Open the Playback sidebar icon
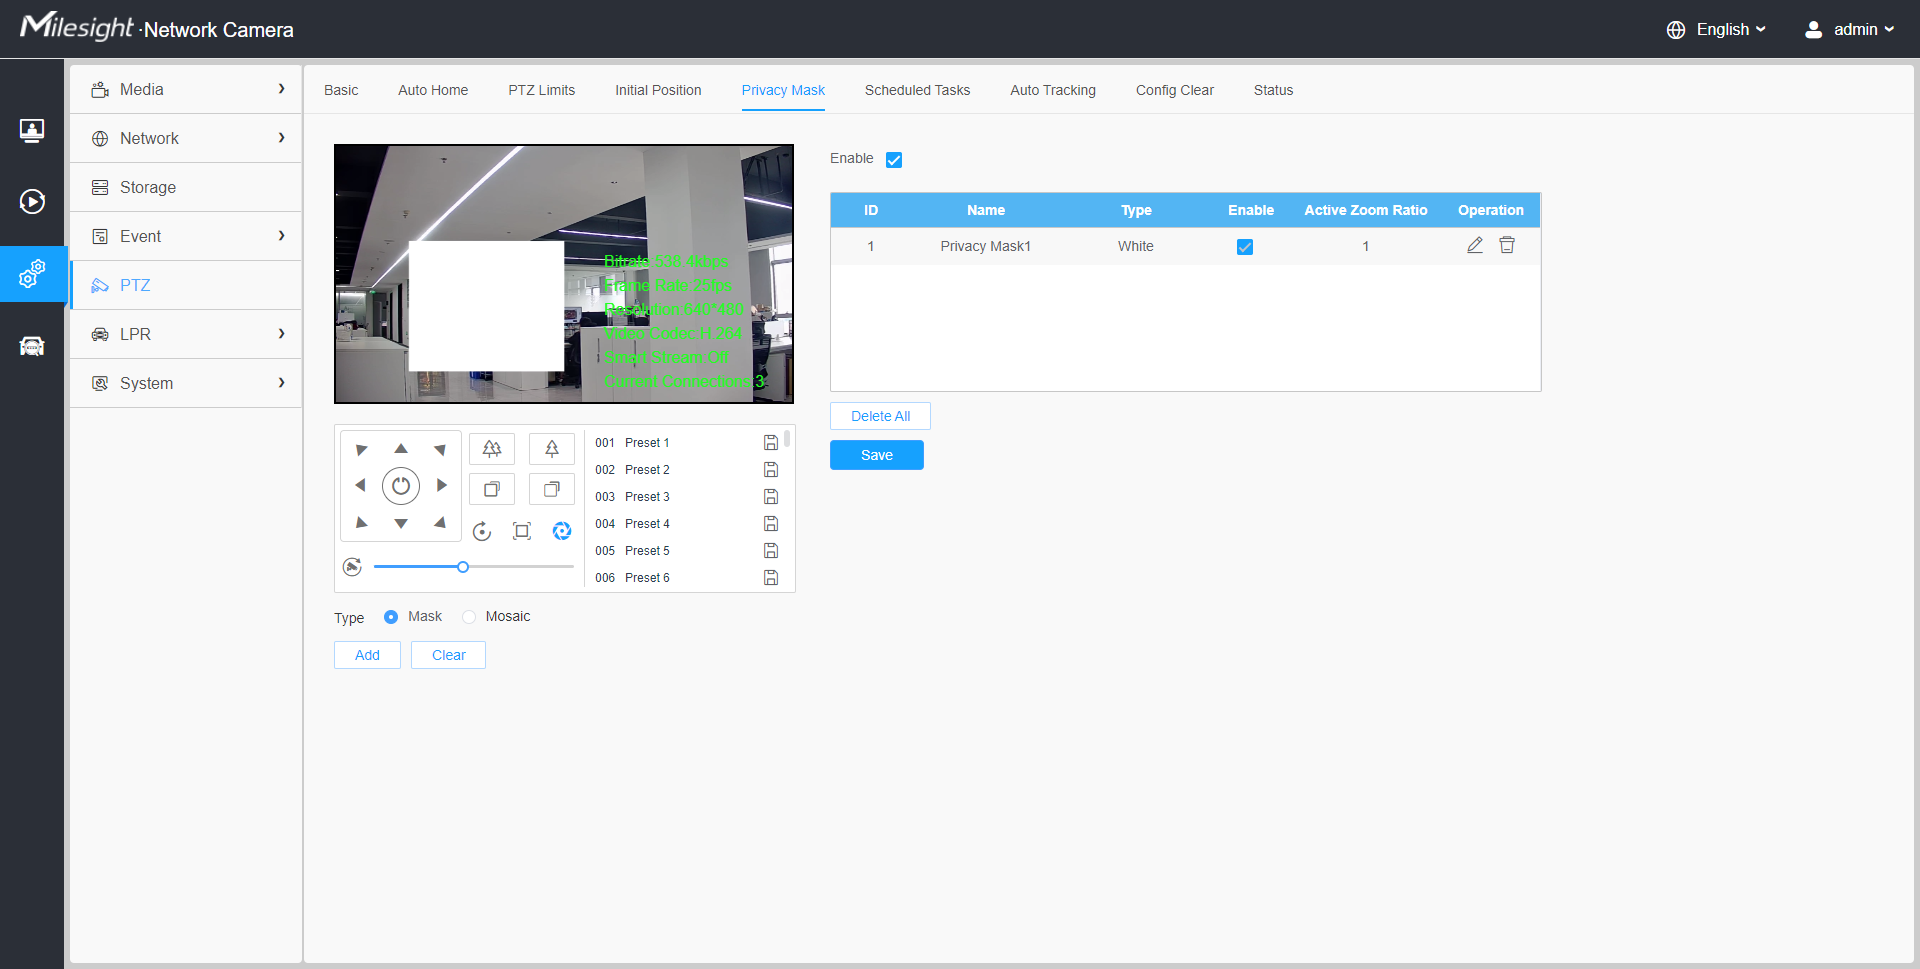This screenshot has width=1920, height=969. 32,202
